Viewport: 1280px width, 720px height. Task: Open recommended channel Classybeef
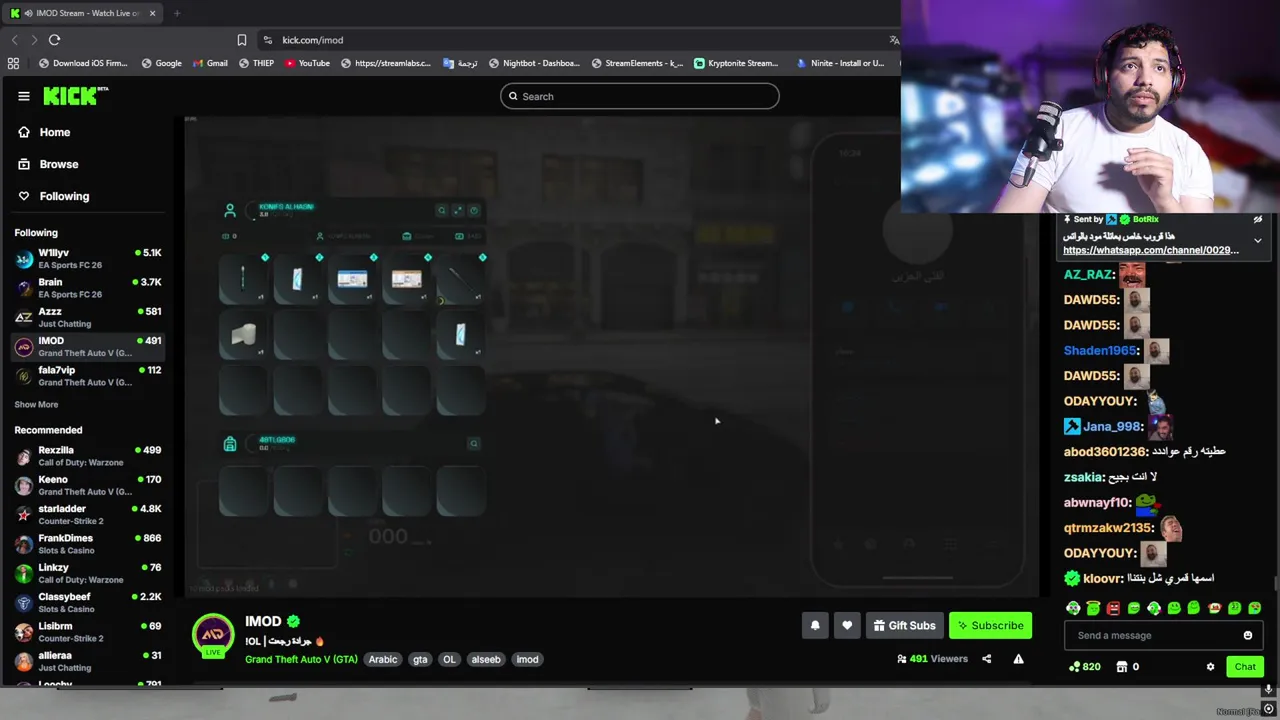coord(88,602)
